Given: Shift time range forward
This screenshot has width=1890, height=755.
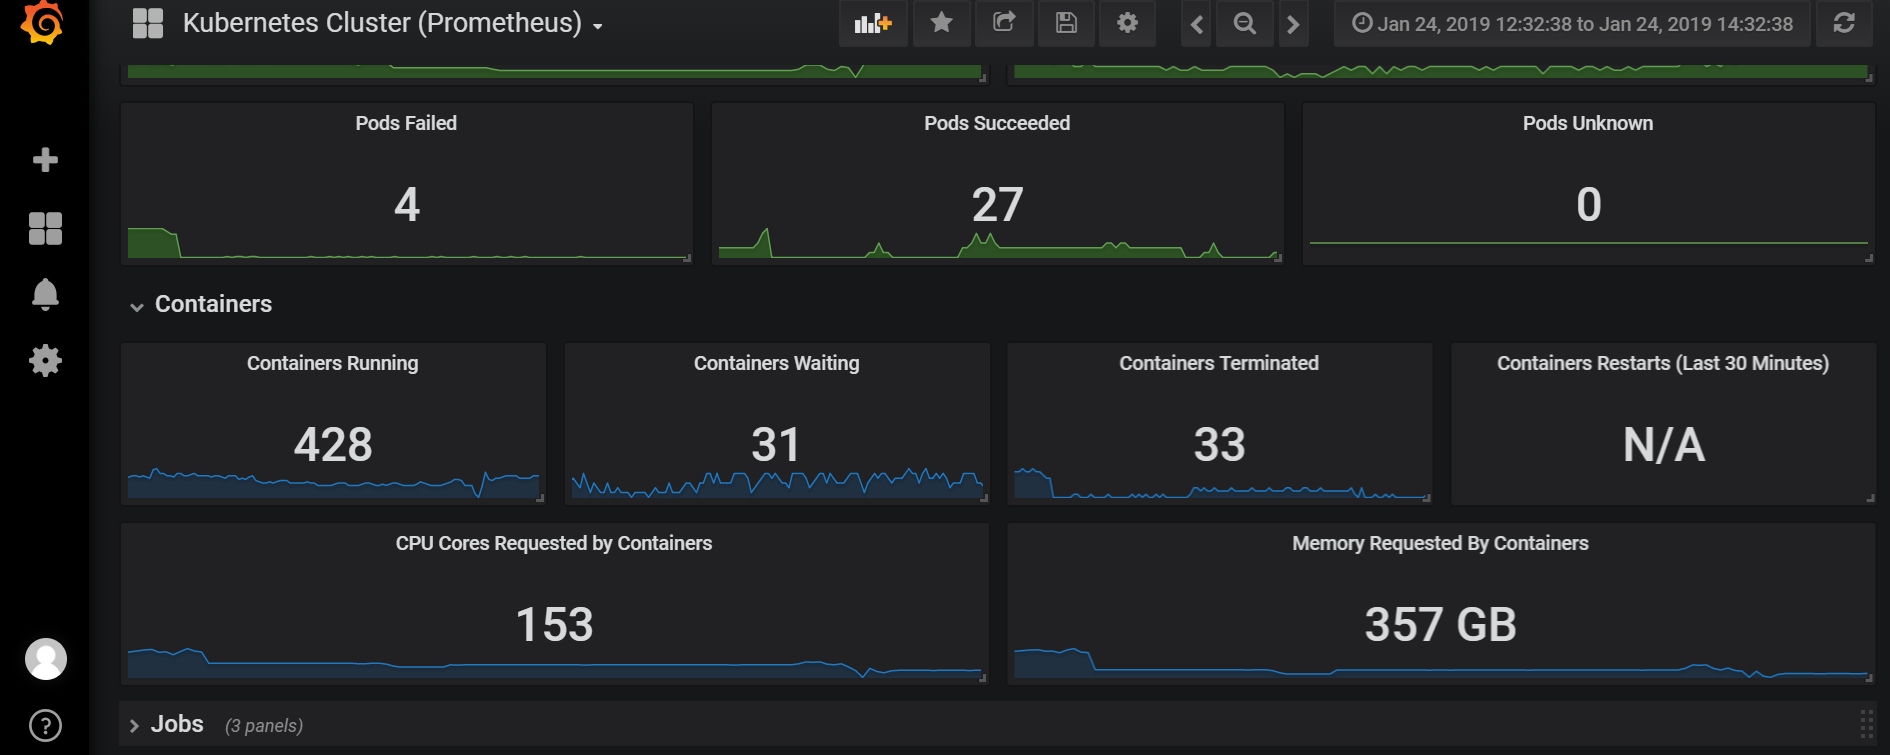Looking at the screenshot, I should click(x=1293, y=23).
